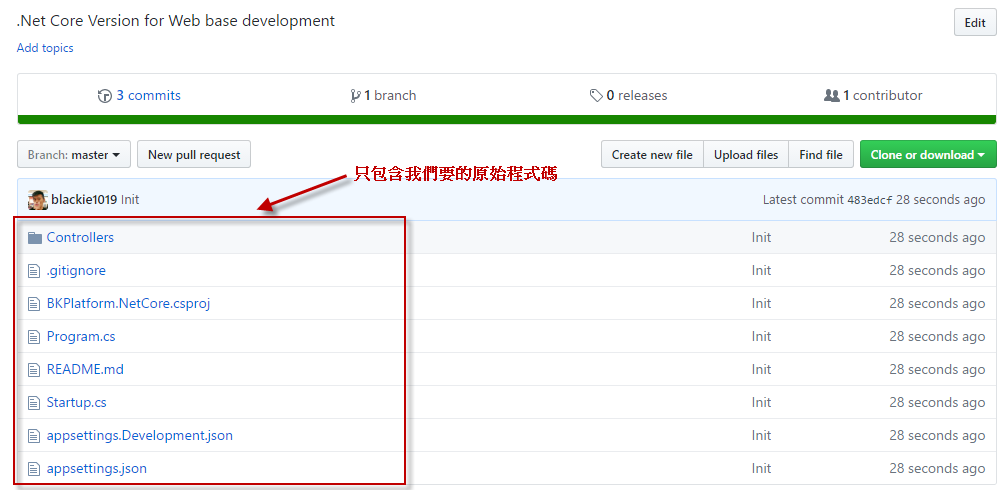The image size is (1006, 490).
Task: Open the Branch: master dropdown
Action: (74, 155)
